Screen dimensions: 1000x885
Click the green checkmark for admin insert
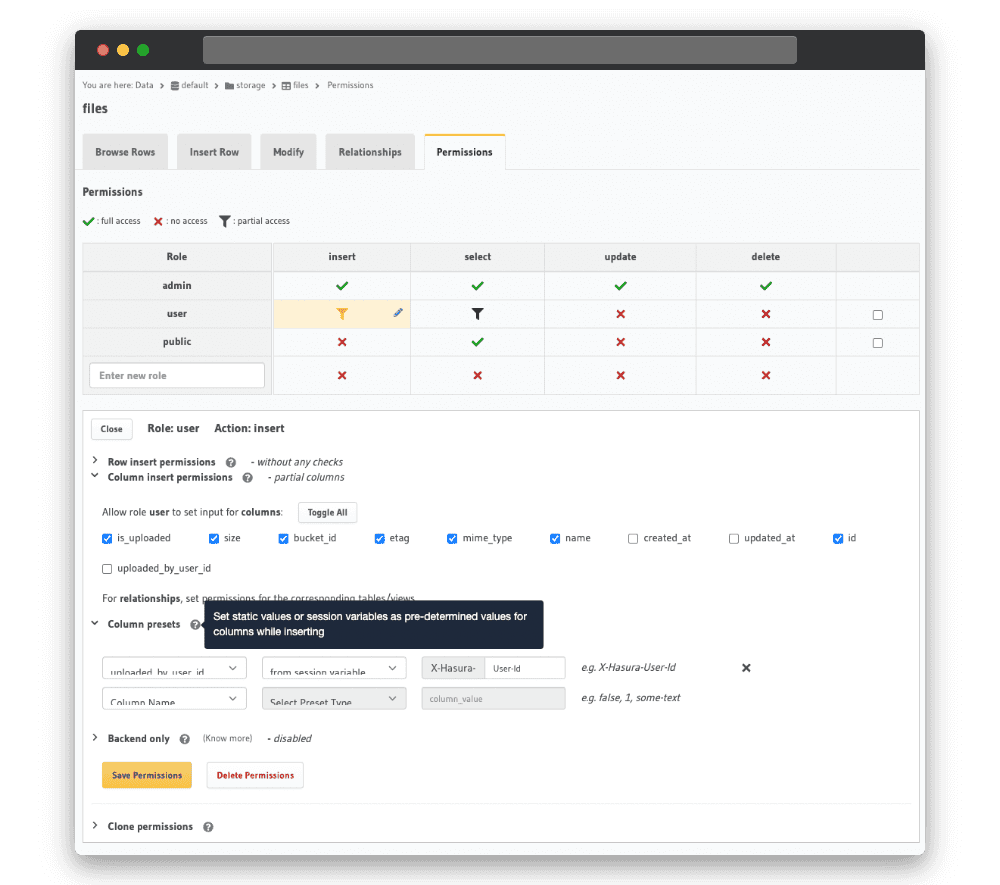tap(342, 286)
